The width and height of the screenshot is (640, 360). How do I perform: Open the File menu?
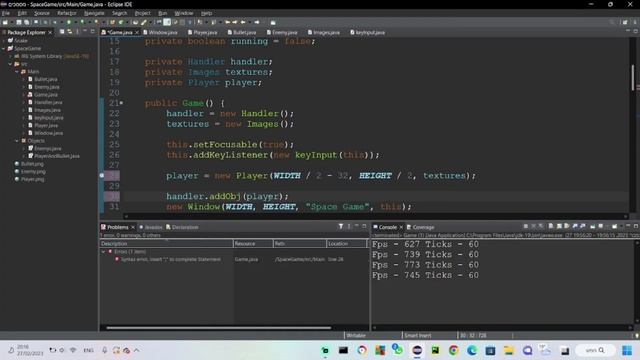coord(6,13)
